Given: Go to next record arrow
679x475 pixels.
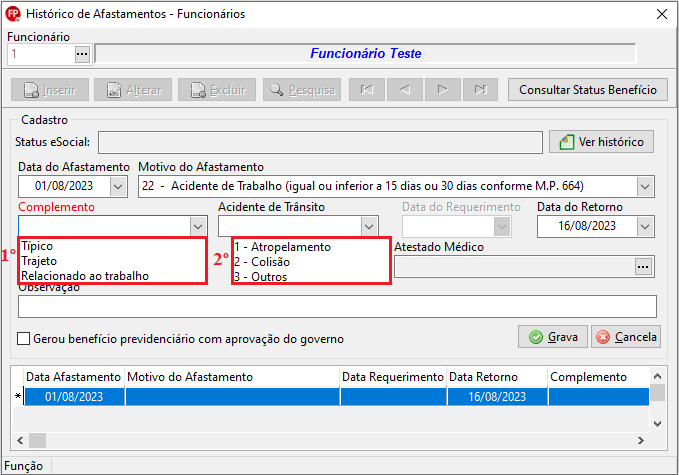Looking at the screenshot, I should click(x=441, y=90).
